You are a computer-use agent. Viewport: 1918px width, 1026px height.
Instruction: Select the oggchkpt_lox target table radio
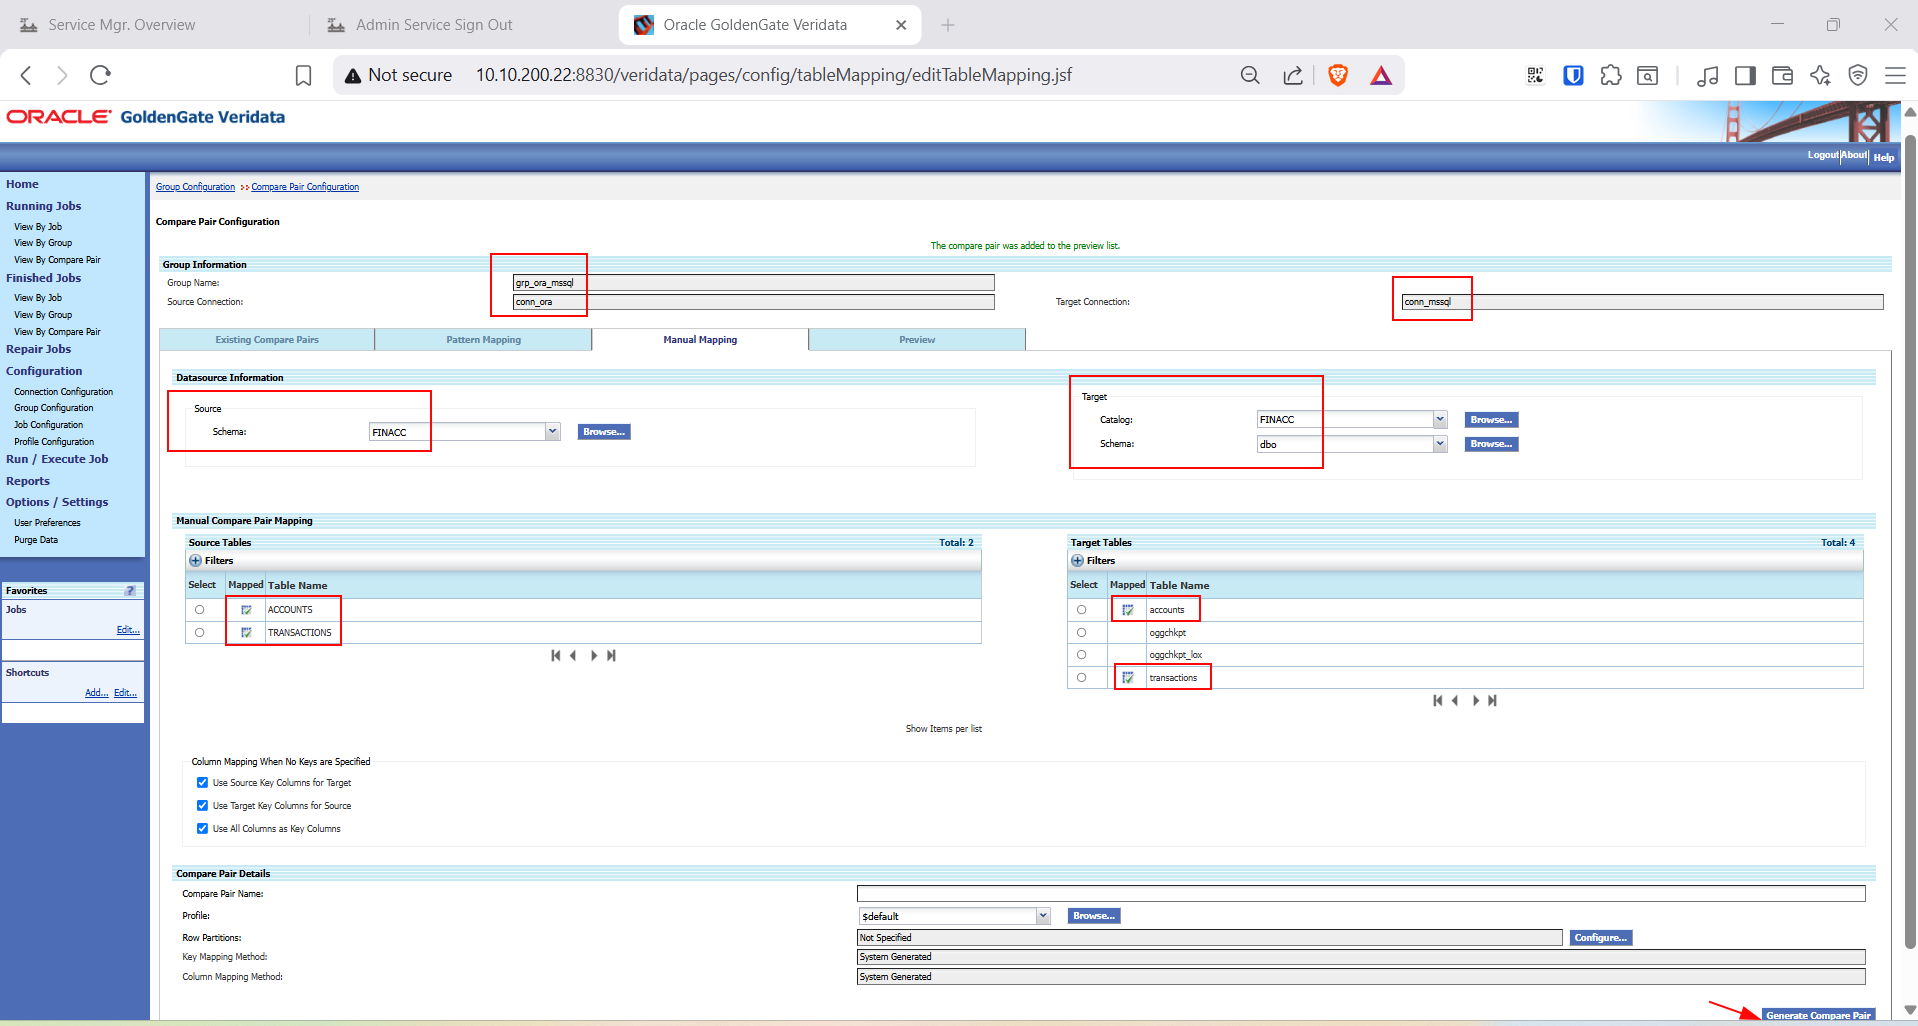pos(1081,655)
